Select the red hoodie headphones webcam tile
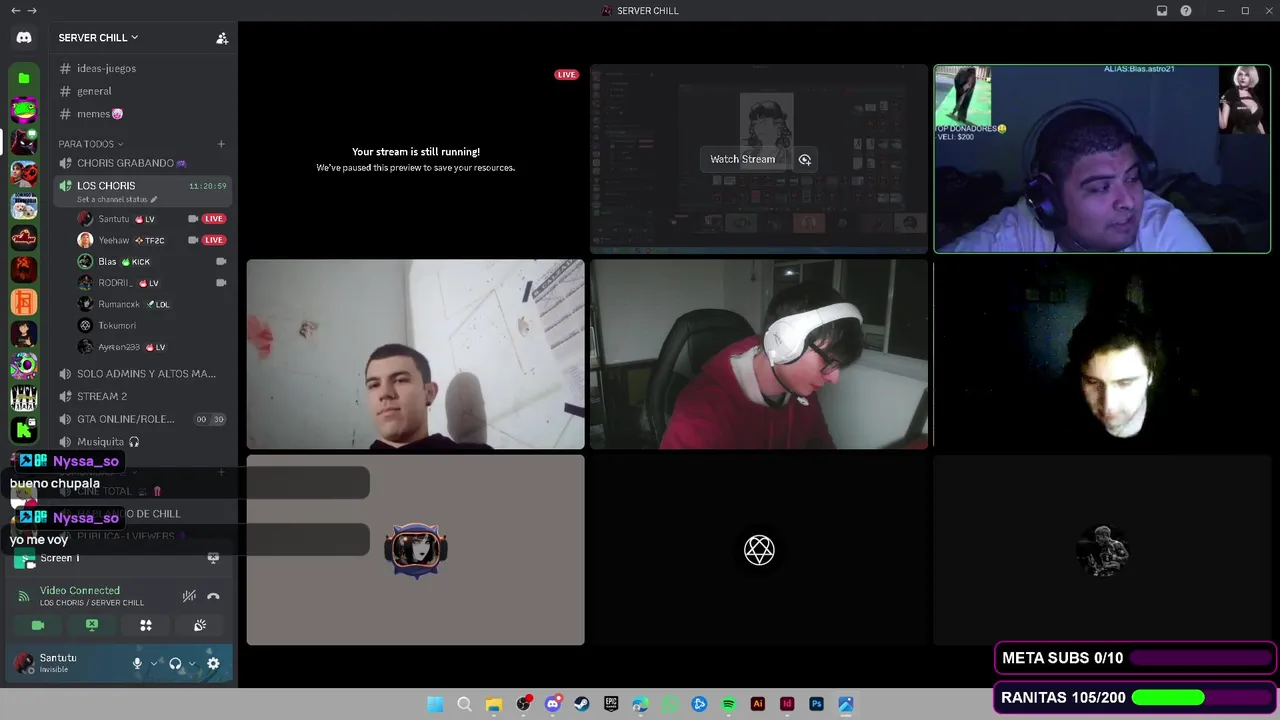 click(x=759, y=354)
